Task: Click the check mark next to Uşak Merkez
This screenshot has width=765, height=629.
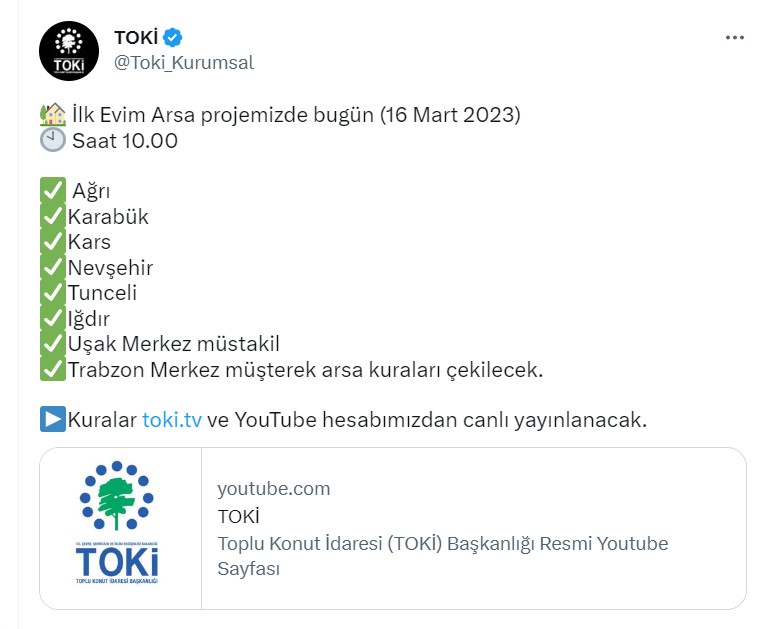Action: (x=53, y=344)
